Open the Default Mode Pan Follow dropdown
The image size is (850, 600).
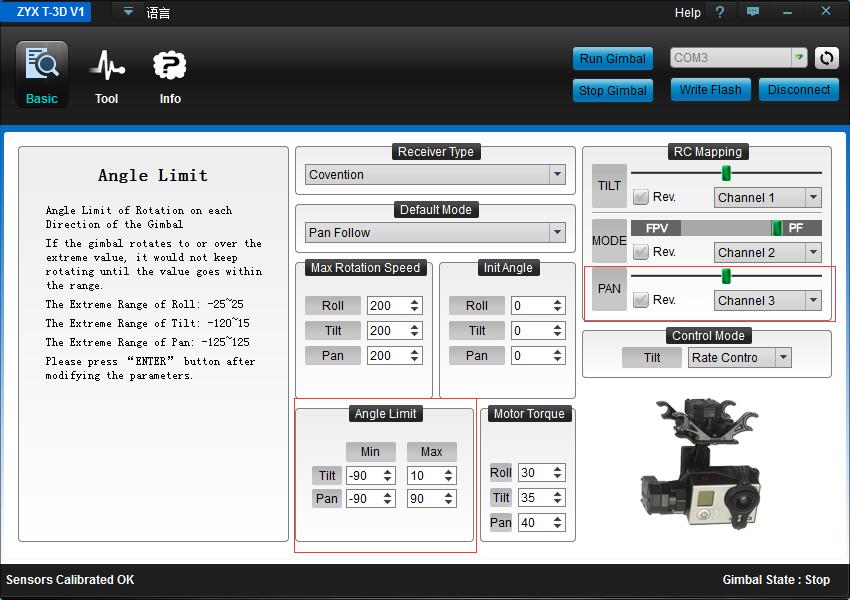pyautogui.click(x=557, y=233)
